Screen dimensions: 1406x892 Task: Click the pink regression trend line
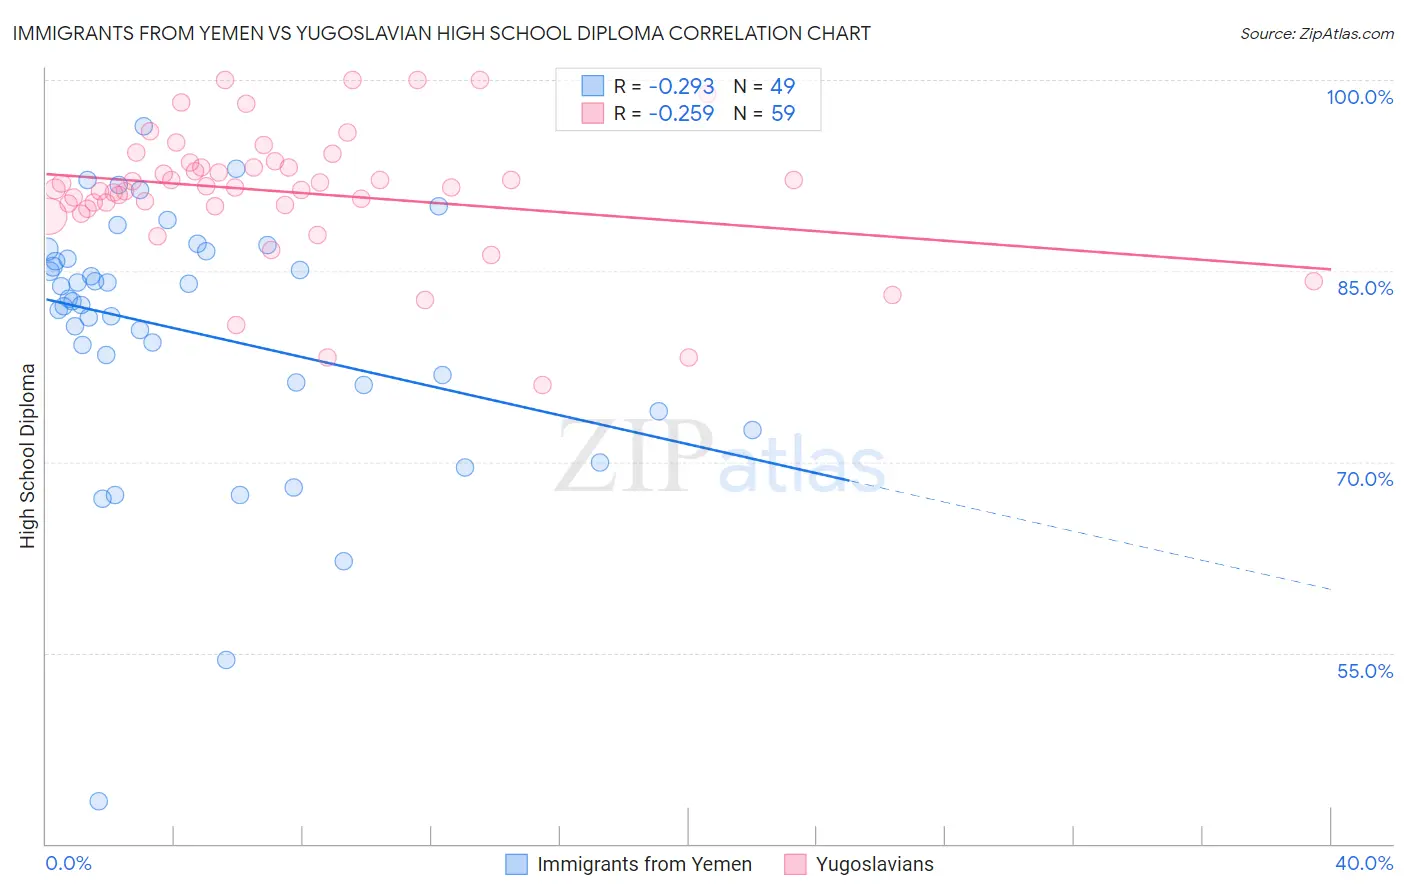[688, 221]
